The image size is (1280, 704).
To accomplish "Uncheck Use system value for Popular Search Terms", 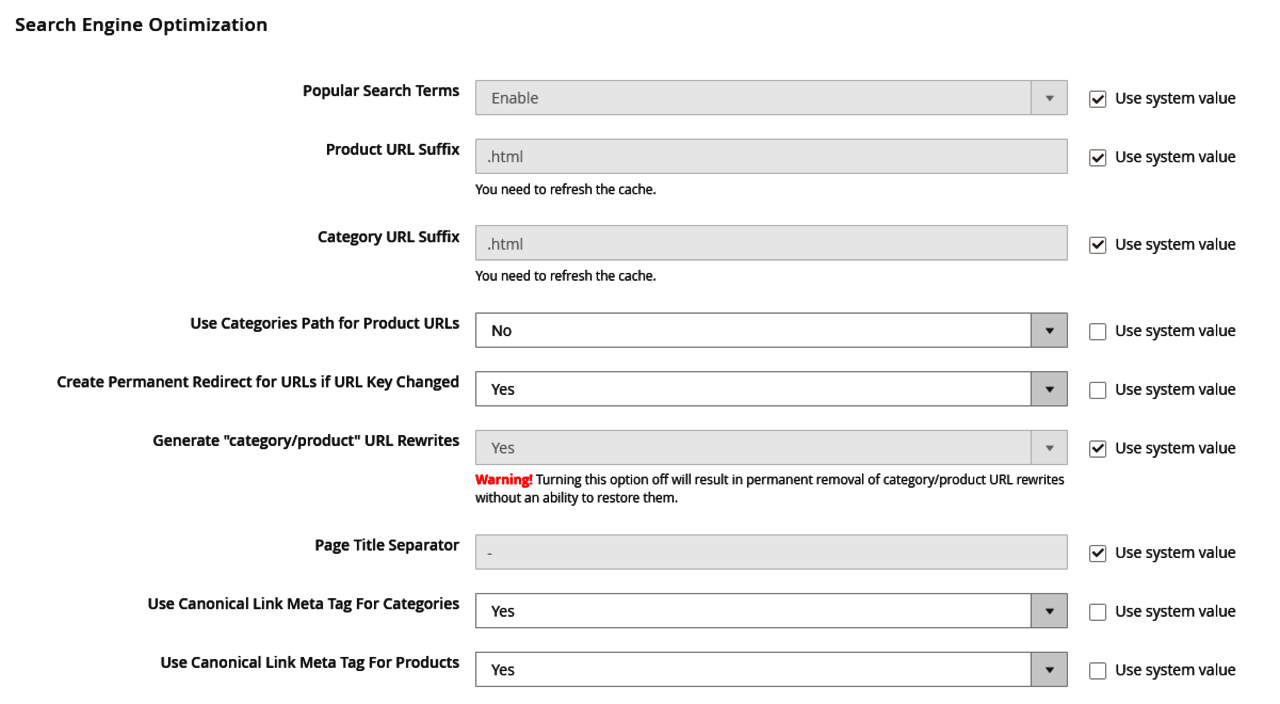I will (1098, 99).
